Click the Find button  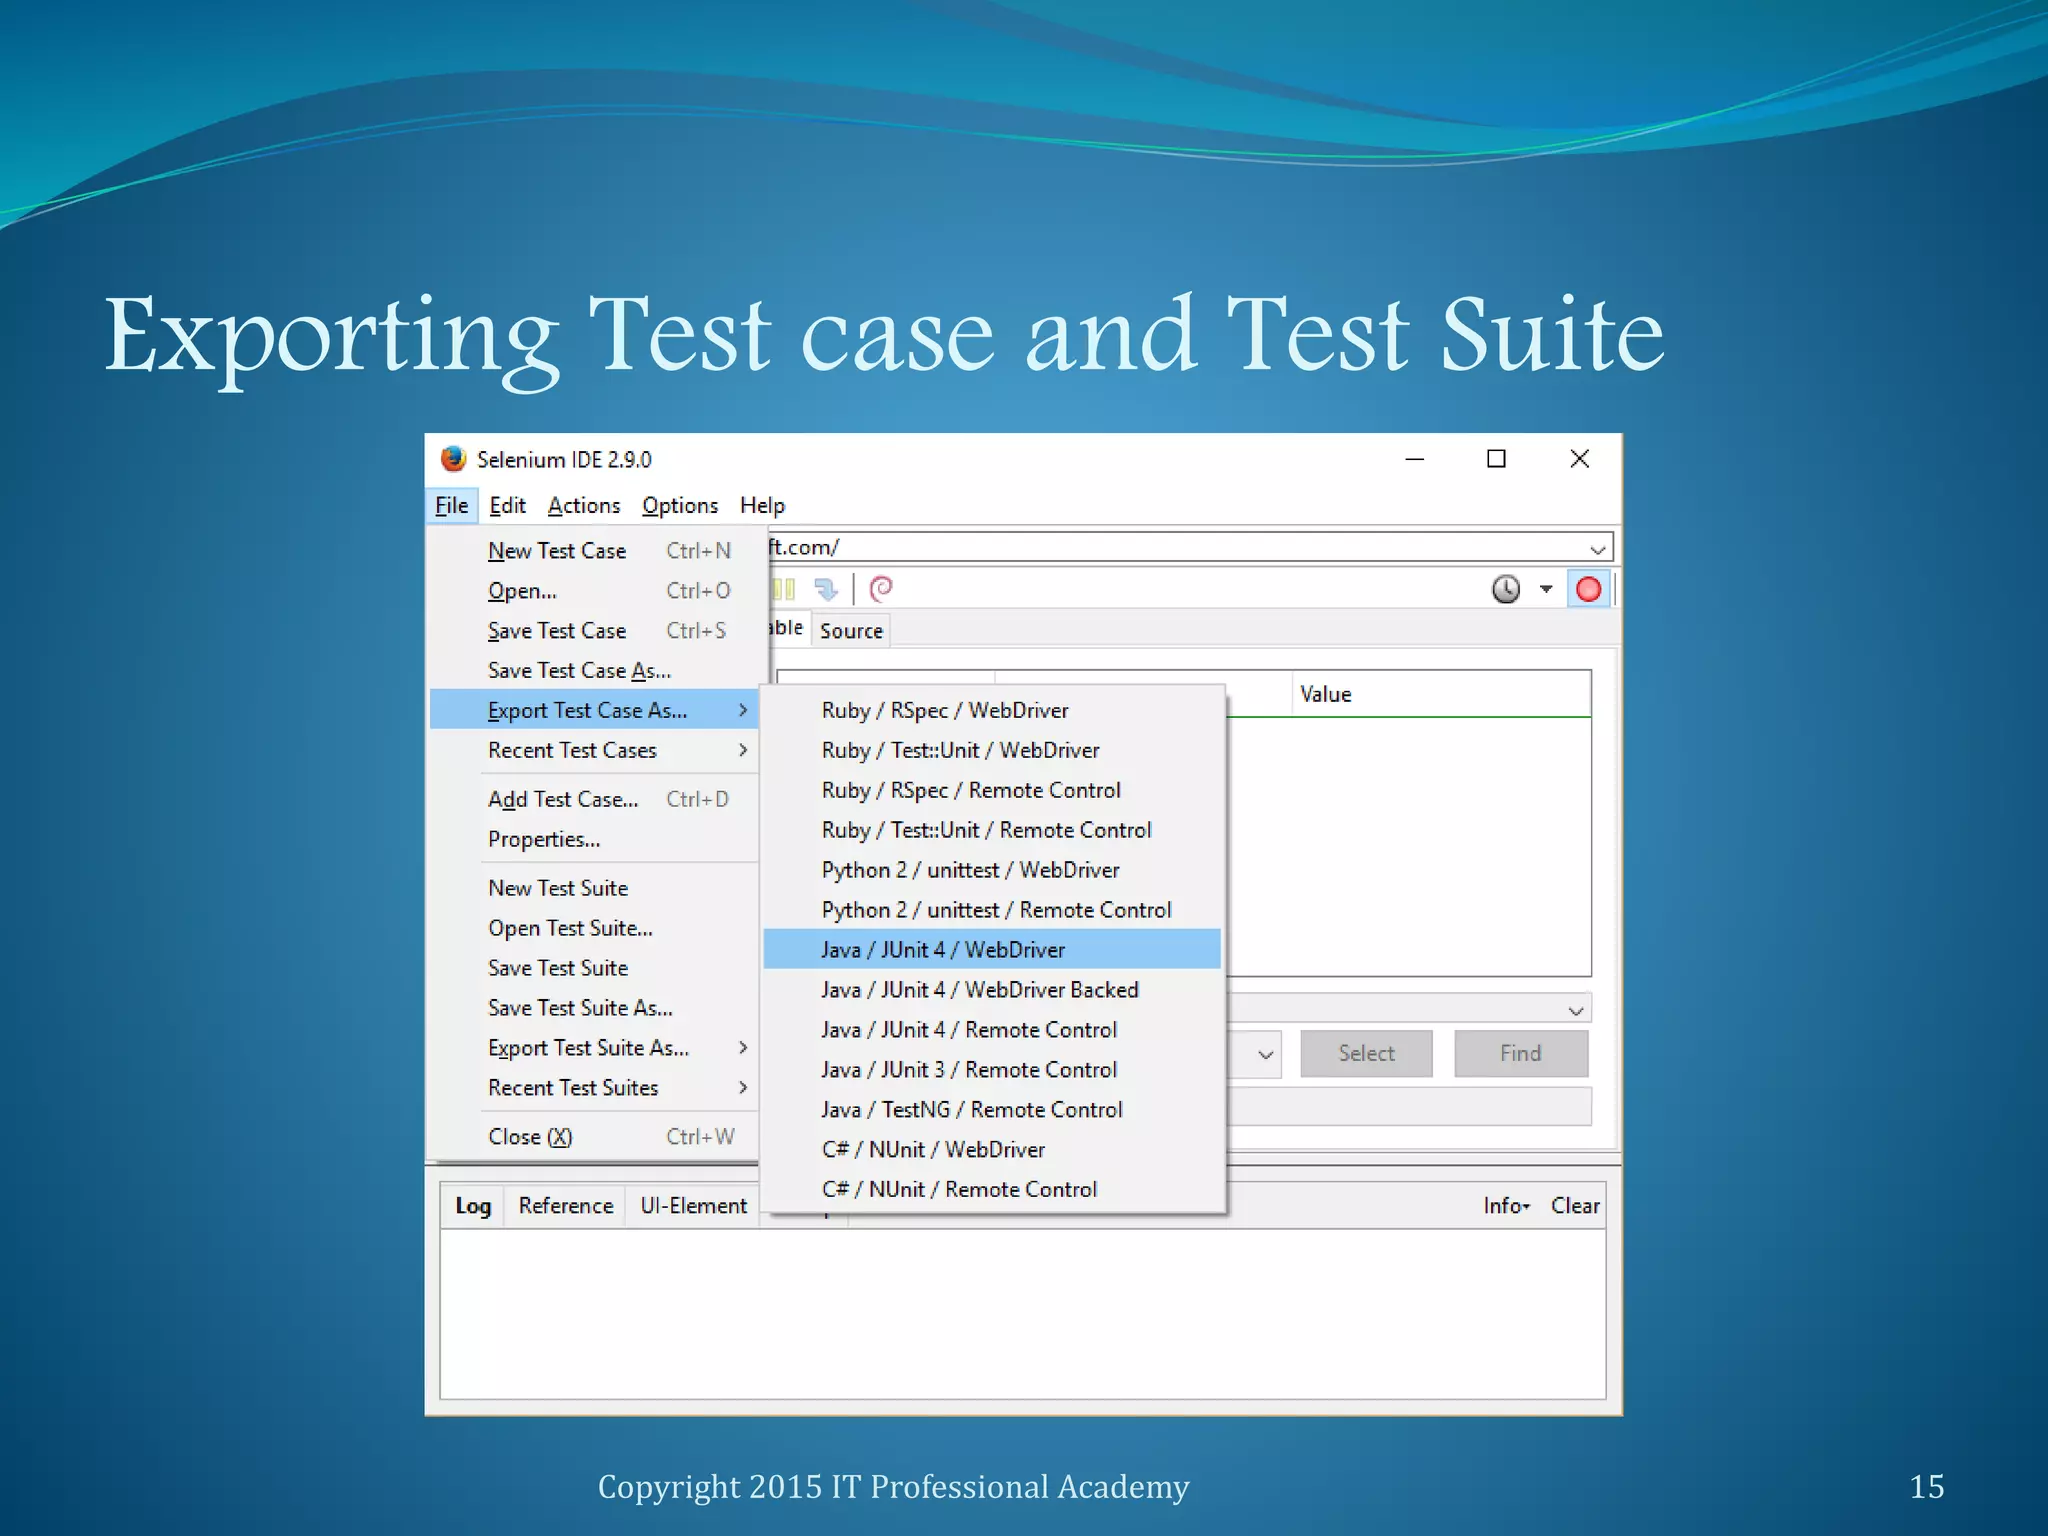(x=1520, y=1053)
